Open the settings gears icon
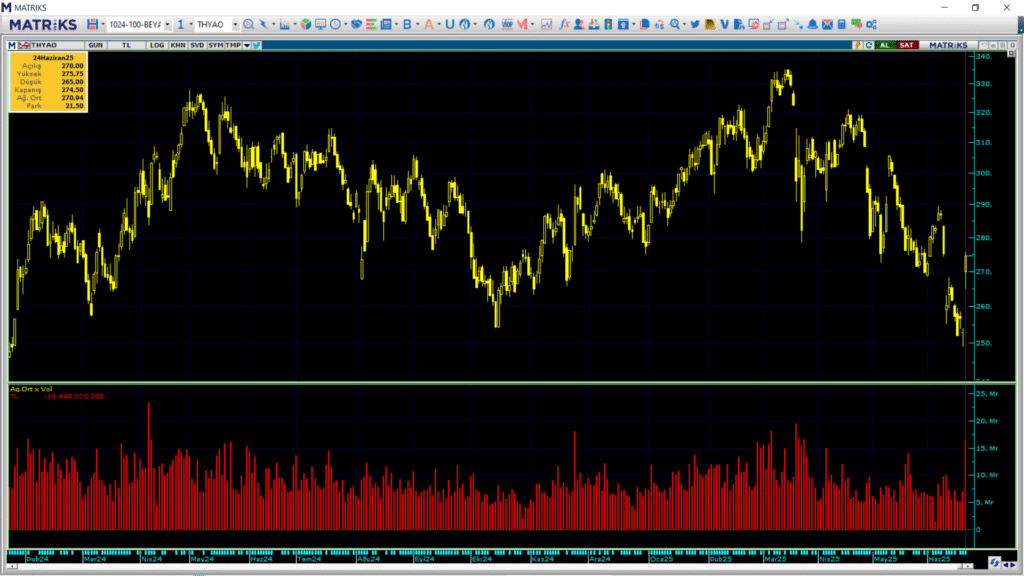1024x576 pixels. pos(870,24)
